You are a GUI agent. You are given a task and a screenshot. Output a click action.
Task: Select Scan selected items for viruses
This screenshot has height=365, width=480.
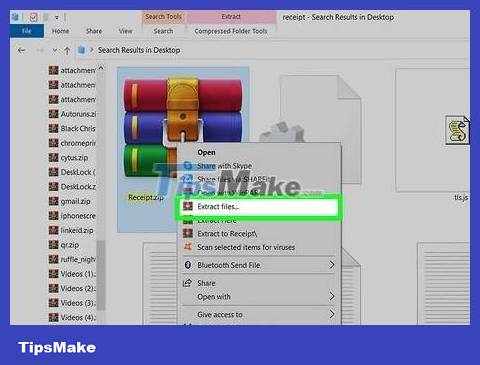246,247
